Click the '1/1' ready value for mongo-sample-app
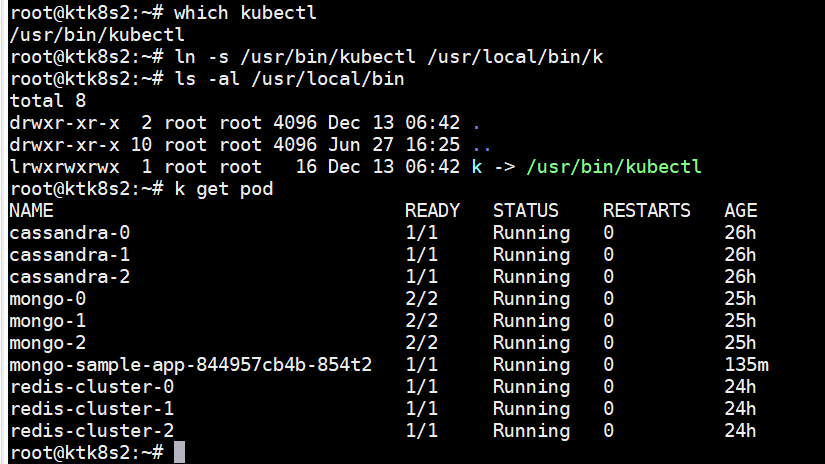This screenshot has height=464, width=825. 421,365
